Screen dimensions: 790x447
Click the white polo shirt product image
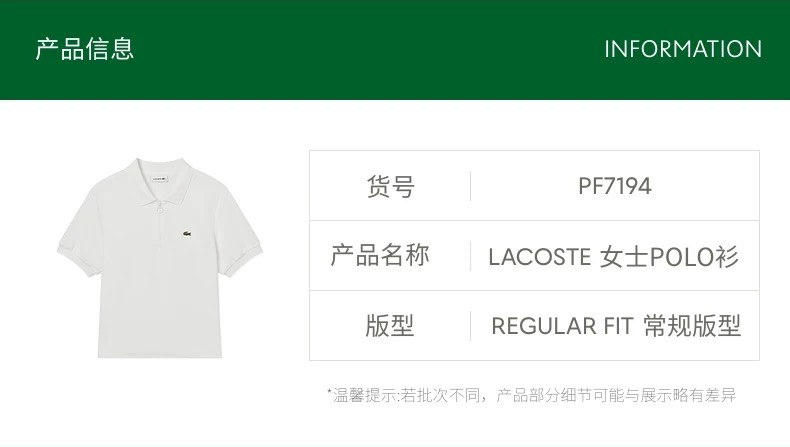tap(160, 258)
